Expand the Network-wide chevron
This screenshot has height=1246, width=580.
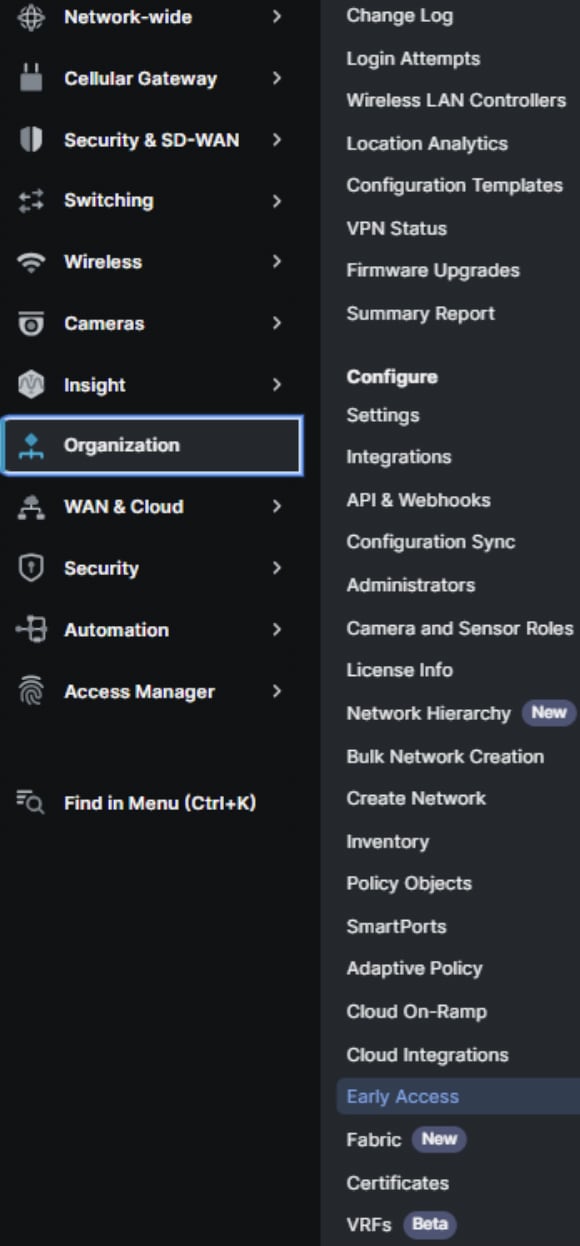pyautogui.click(x=277, y=17)
